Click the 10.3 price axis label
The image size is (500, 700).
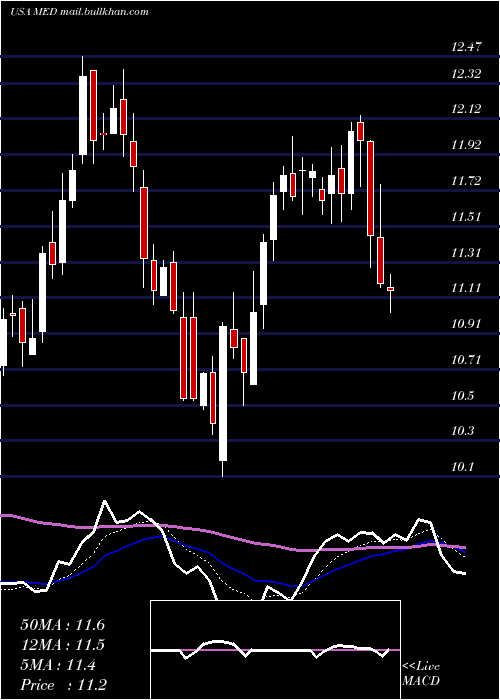point(462,431)
